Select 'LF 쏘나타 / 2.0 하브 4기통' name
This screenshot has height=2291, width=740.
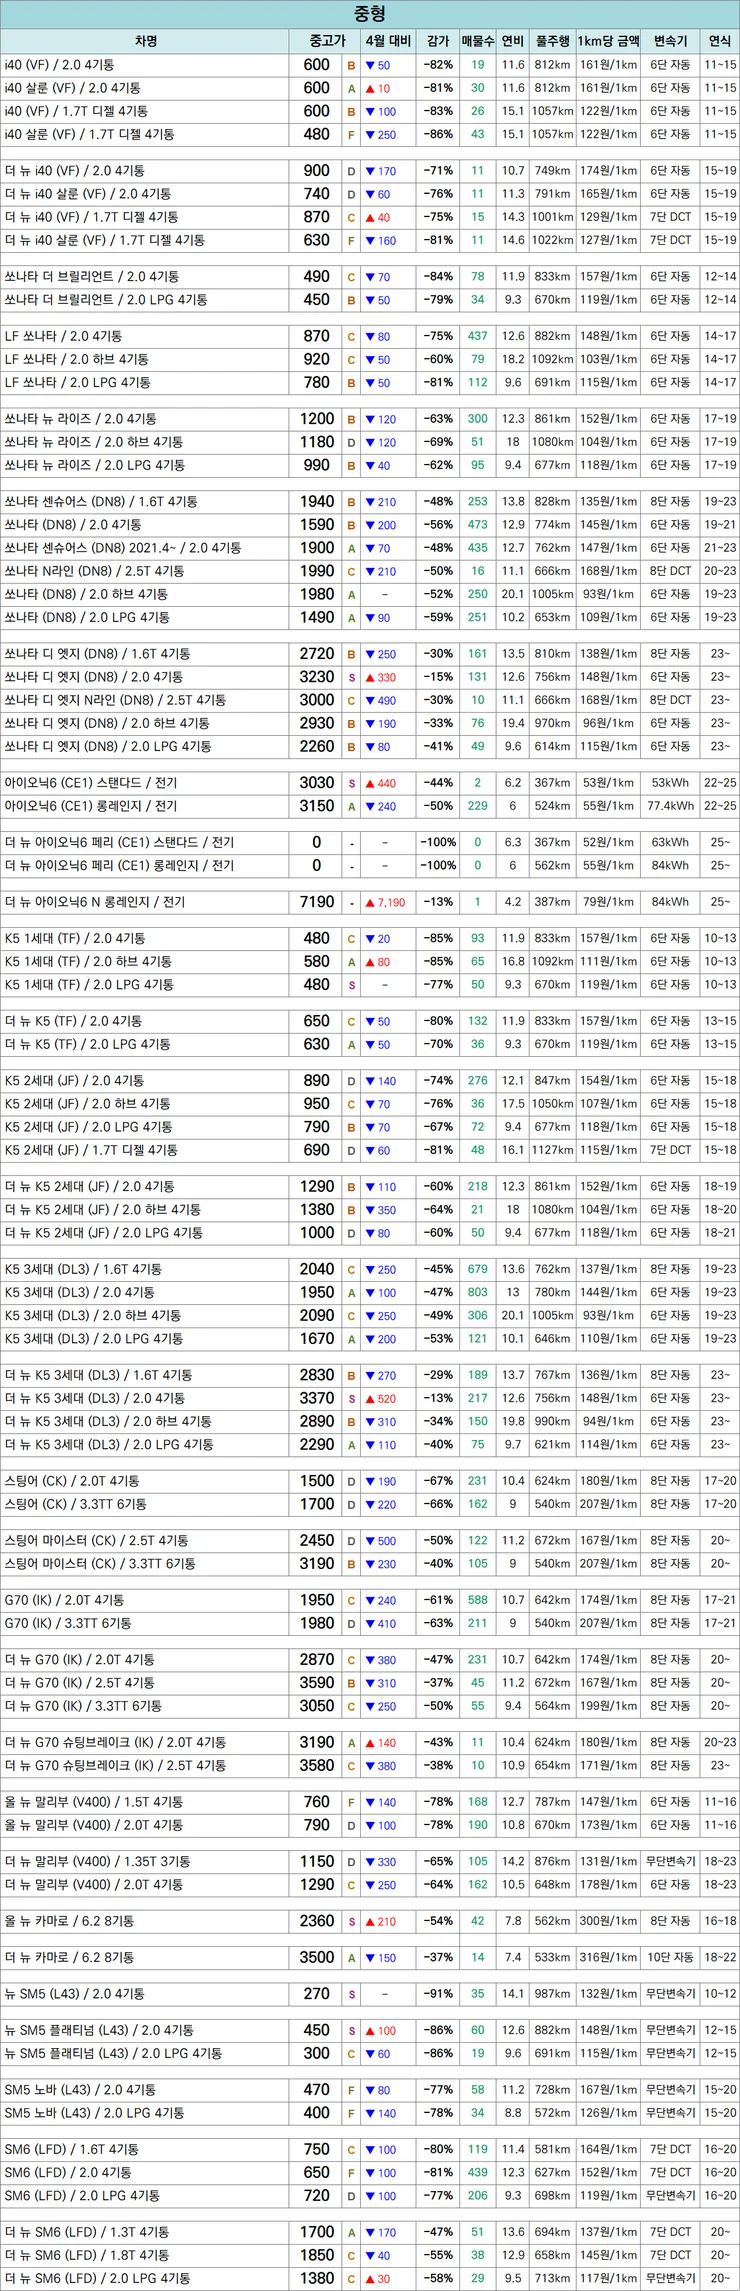(76, 359)
